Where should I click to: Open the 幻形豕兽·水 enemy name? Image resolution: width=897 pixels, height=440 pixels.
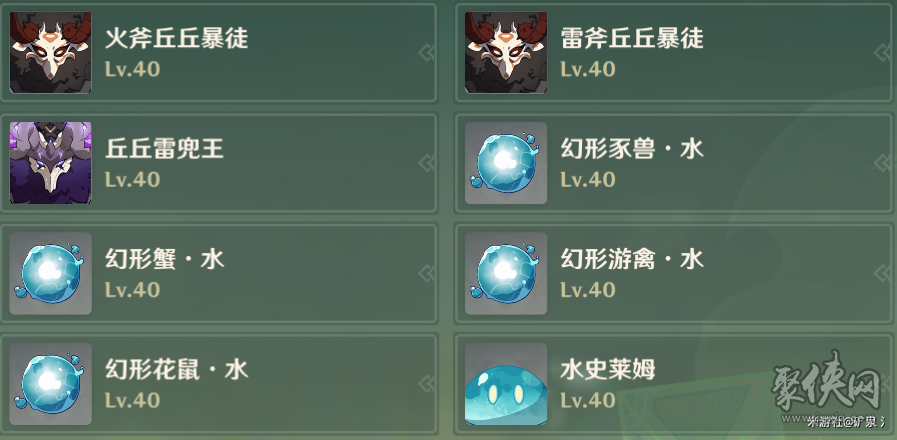pyautogui.click(x=632, y=149)
